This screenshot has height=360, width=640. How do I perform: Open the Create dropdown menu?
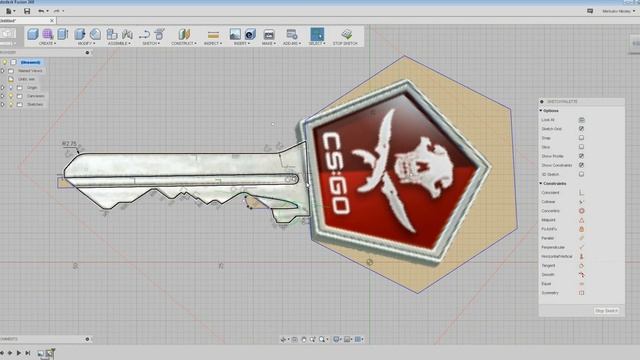pos(47,43)
